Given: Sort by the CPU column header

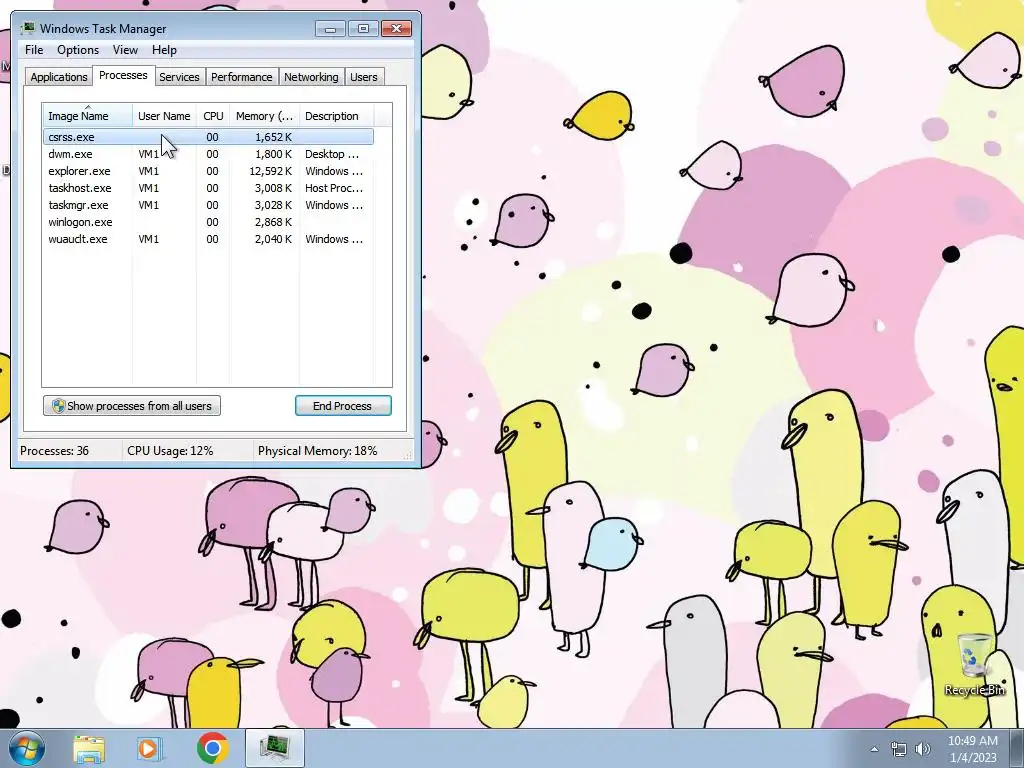Looking at the screenshot, I should click(x=214, y=116).
